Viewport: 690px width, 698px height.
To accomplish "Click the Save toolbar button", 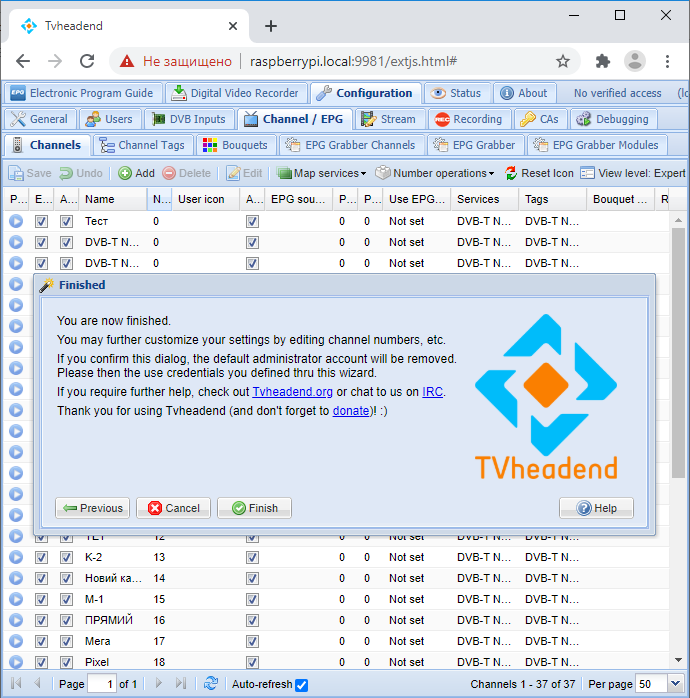I will click(x=30, y=173).
